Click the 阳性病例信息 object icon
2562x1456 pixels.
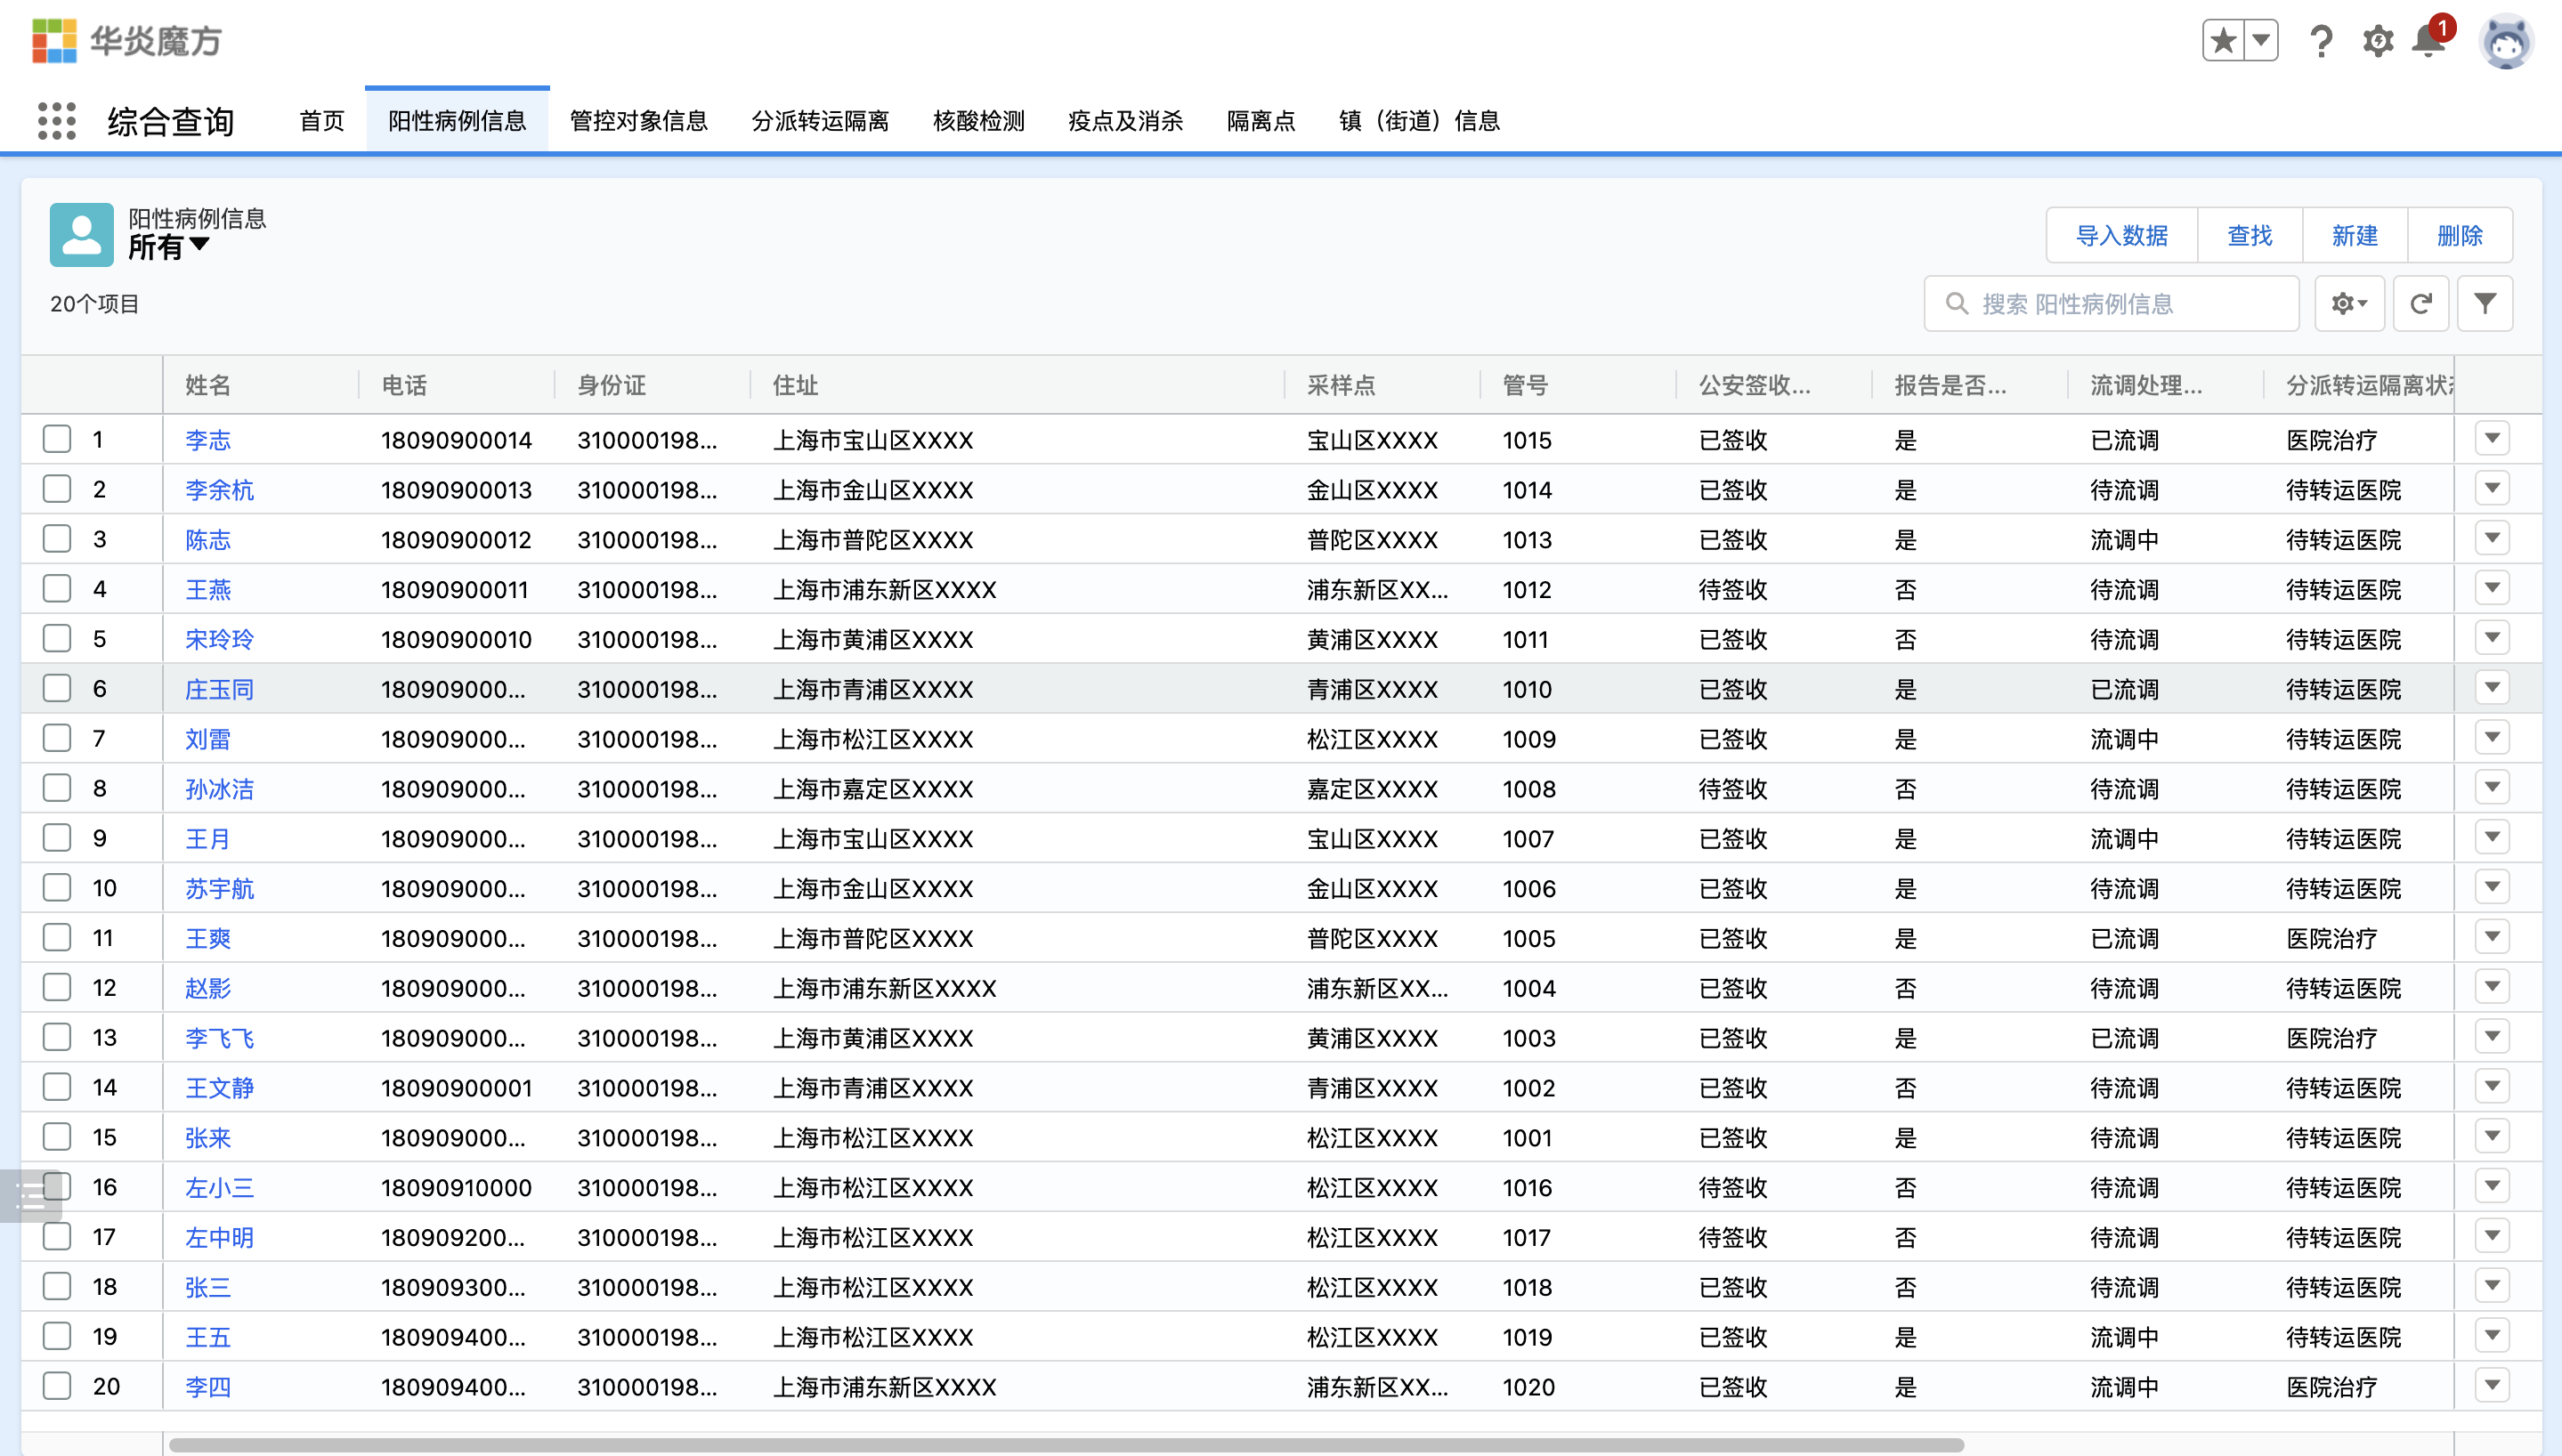[82, 235]
